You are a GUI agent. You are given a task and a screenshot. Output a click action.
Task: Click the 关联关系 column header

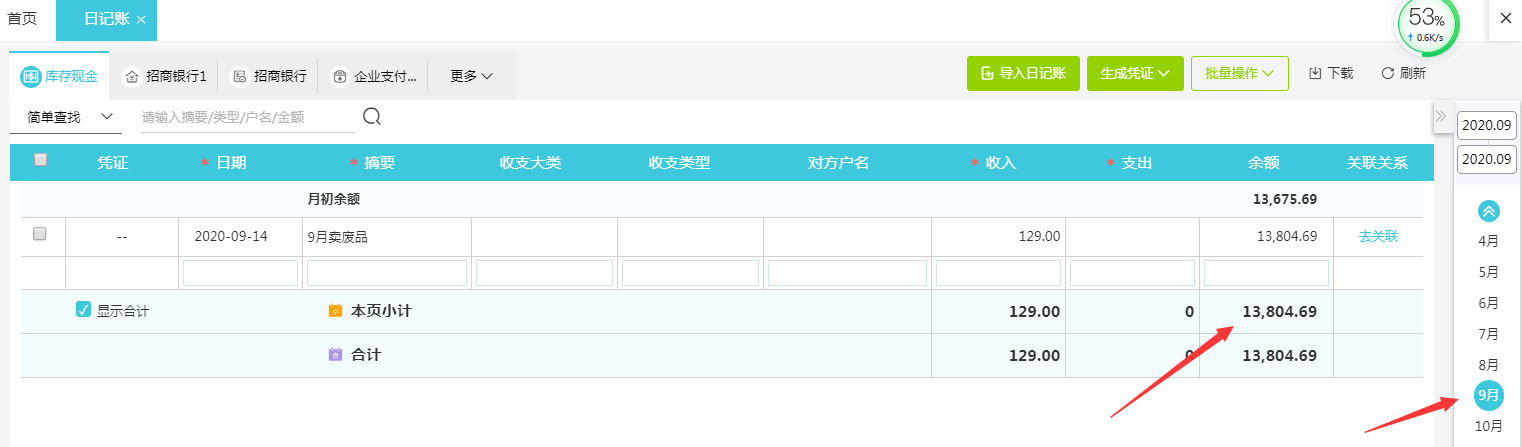(1377, 163)
